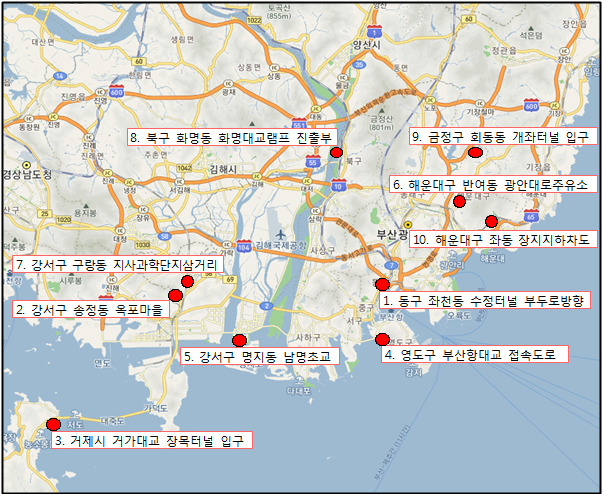Select the red marker for 2. 송정동 옥포마을
This screenshot has height=494, width=602.
pyautogui.click(x=175, y=295)
